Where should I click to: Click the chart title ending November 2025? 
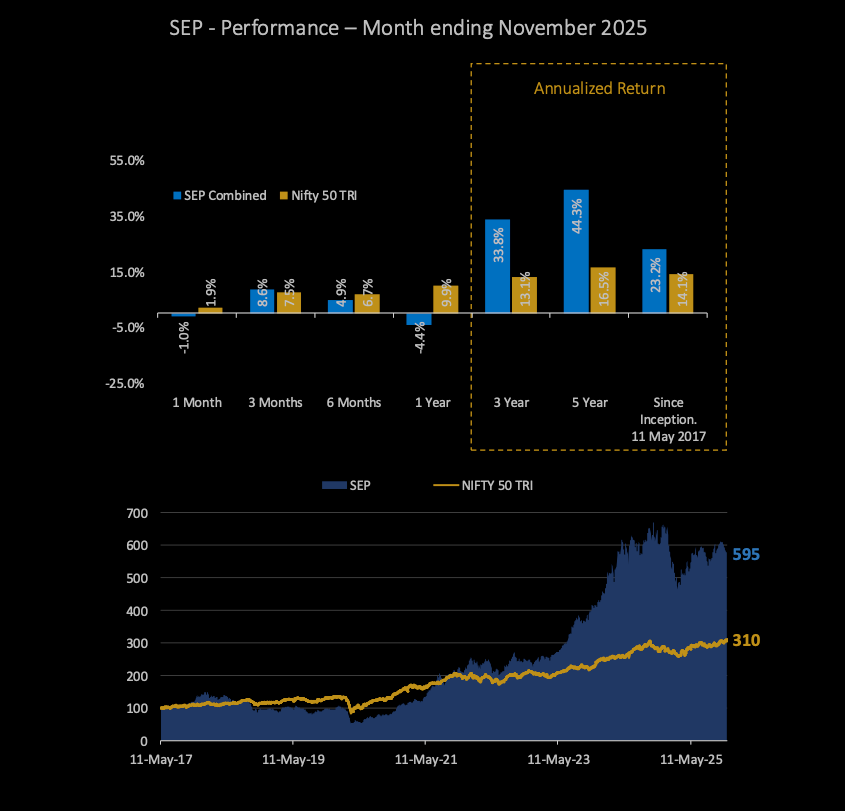coord(409,28)
